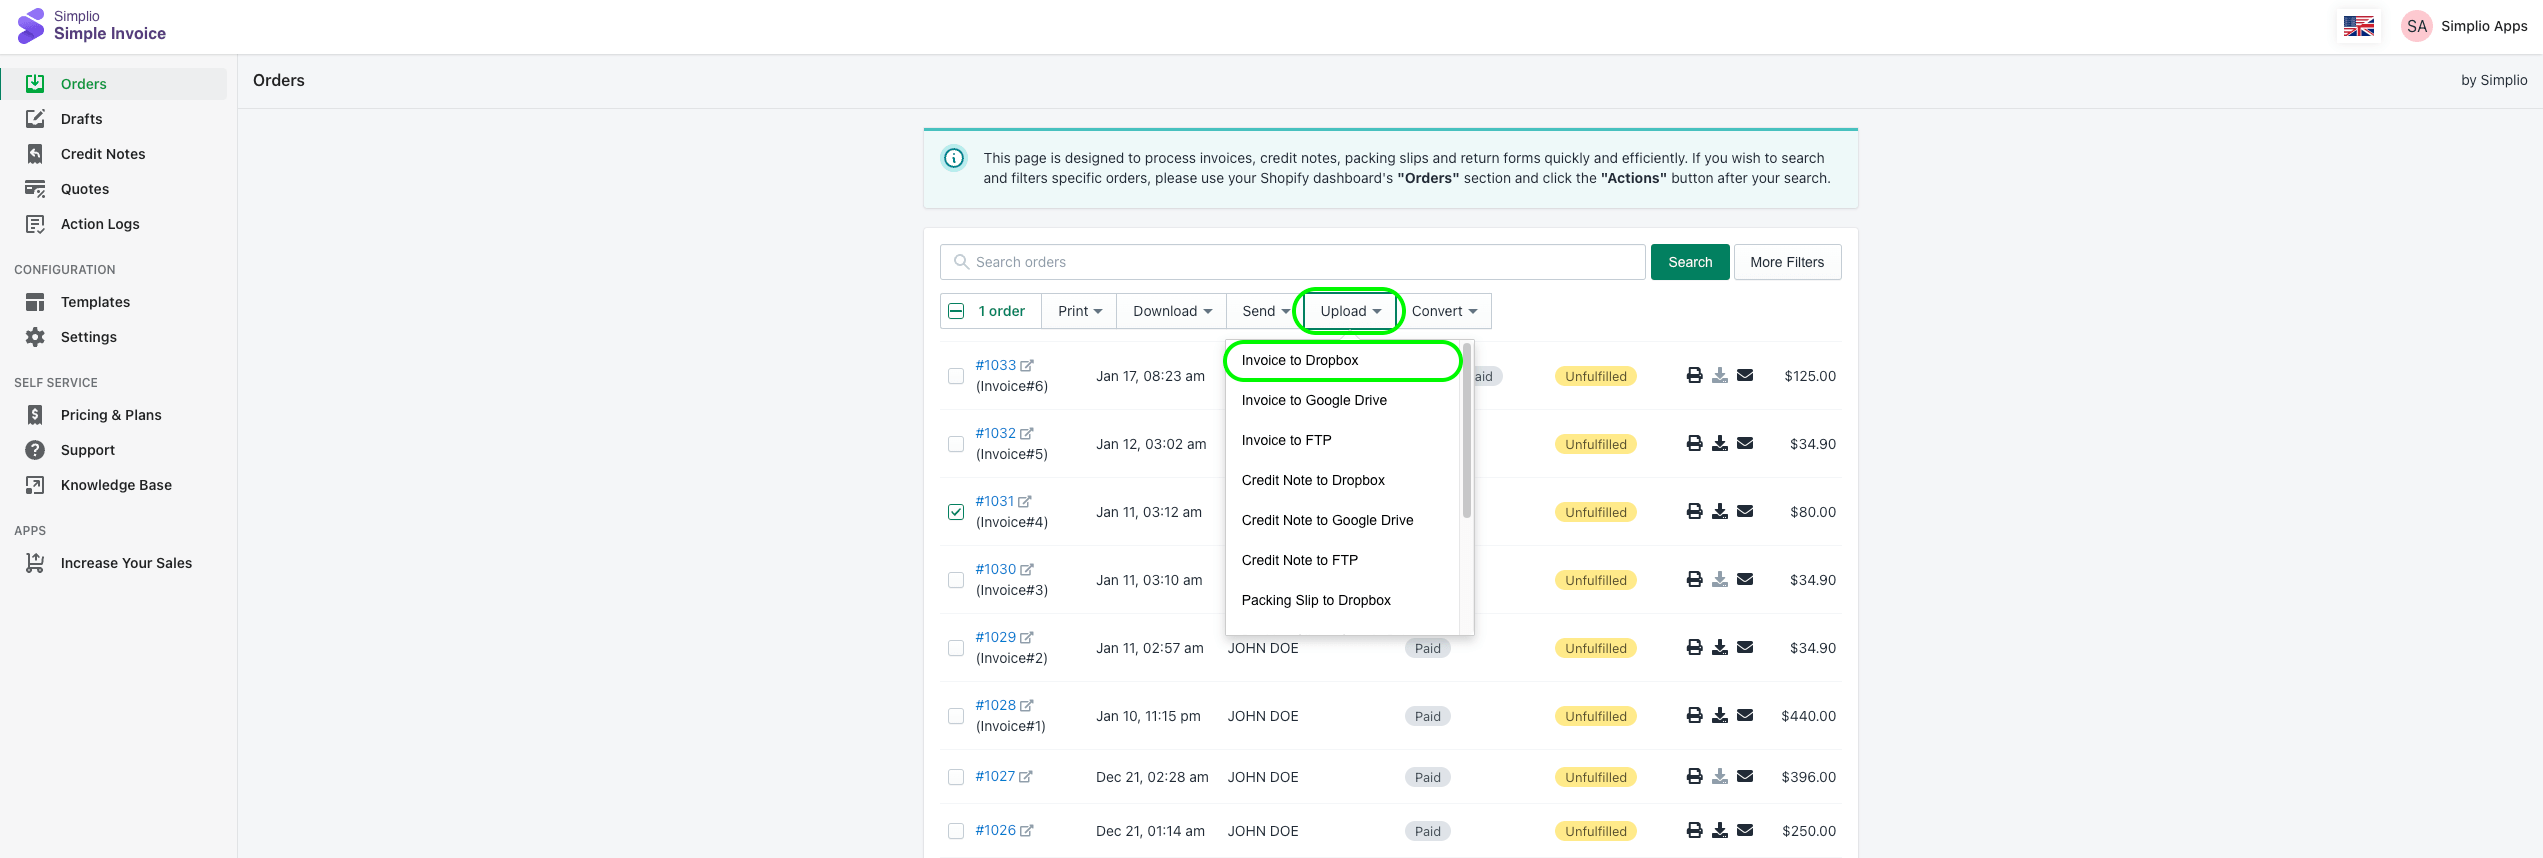
Task: Click the green Search button
Action: pos(1689,262)
